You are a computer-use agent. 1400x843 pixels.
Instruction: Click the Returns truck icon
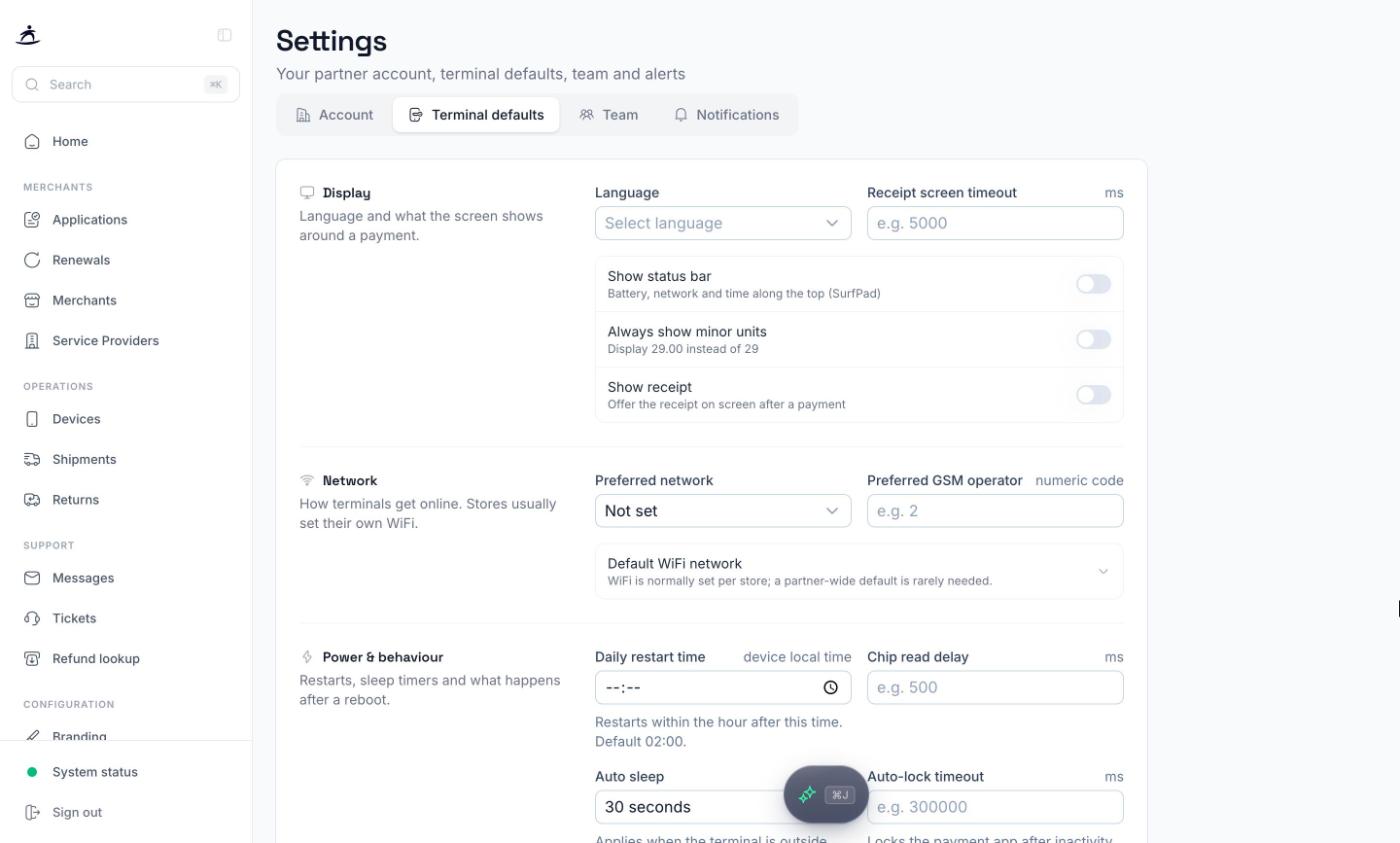pos(32,500)
